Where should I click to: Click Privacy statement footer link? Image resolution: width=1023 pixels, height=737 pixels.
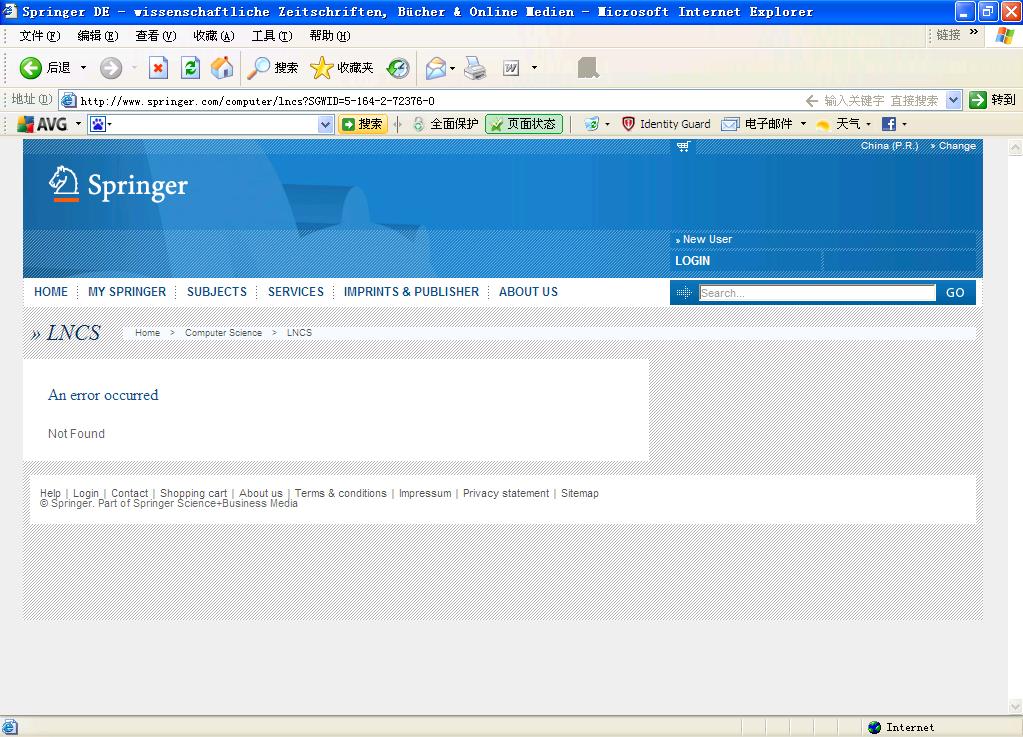pyautogui.click(x=506, y=493)
